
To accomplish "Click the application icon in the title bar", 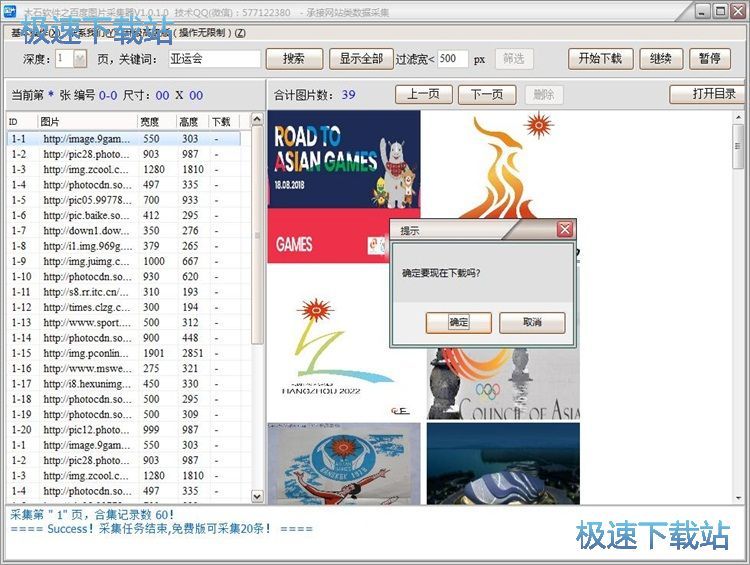I will pos(10,11).
